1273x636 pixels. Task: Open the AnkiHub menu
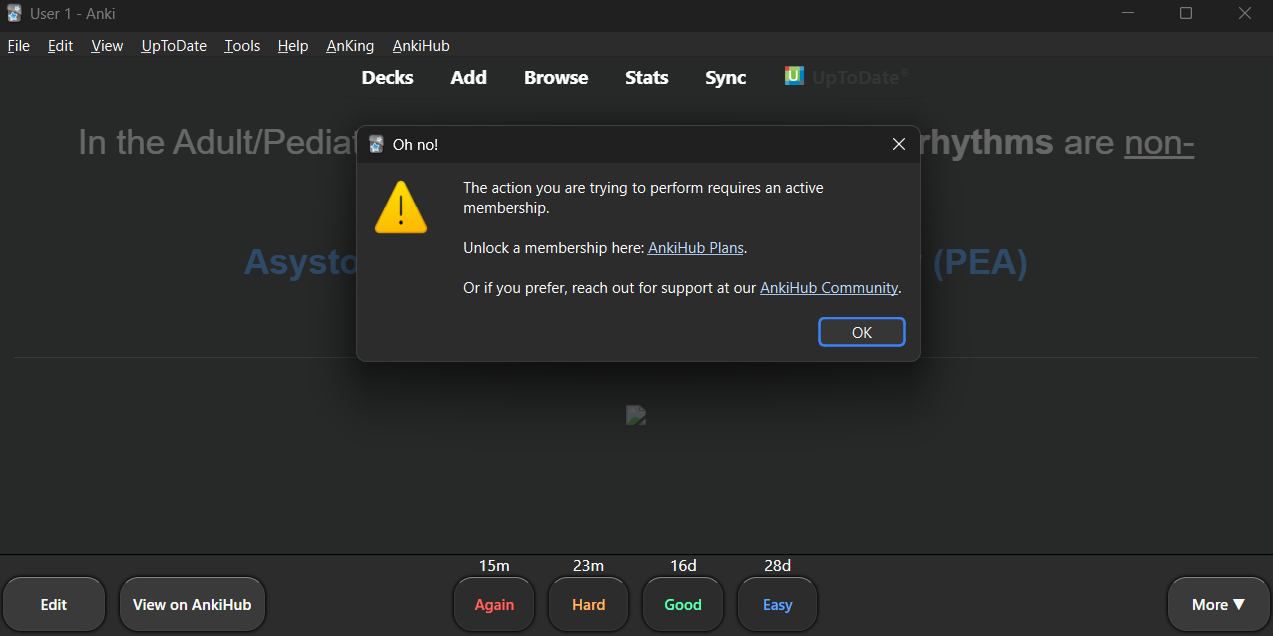[x=421, y=46]
